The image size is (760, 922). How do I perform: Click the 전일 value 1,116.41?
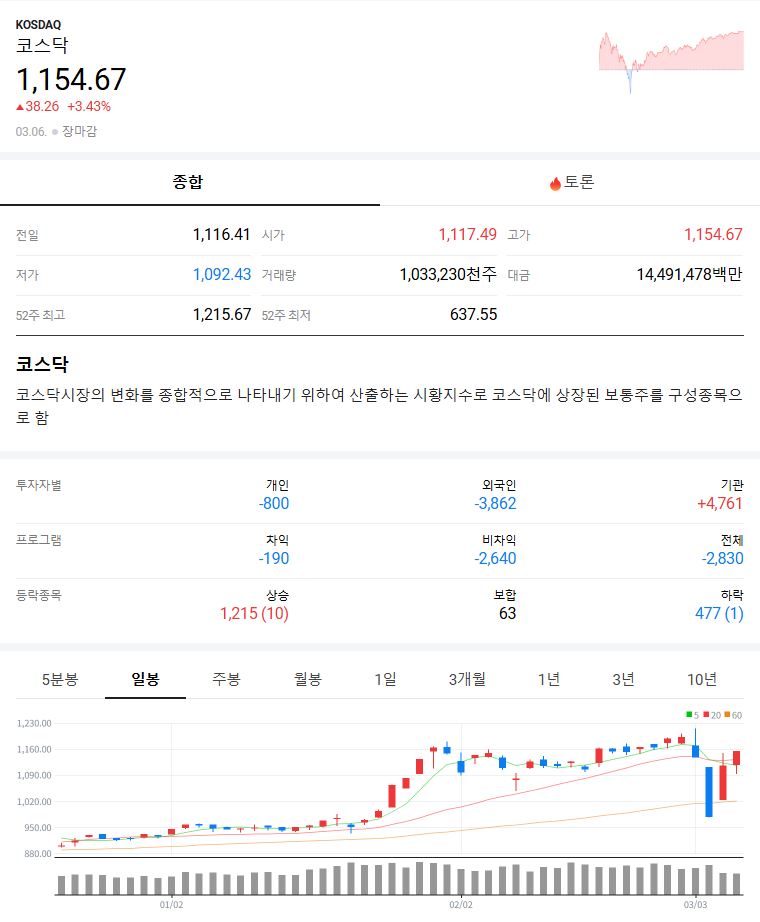(222, 235)
